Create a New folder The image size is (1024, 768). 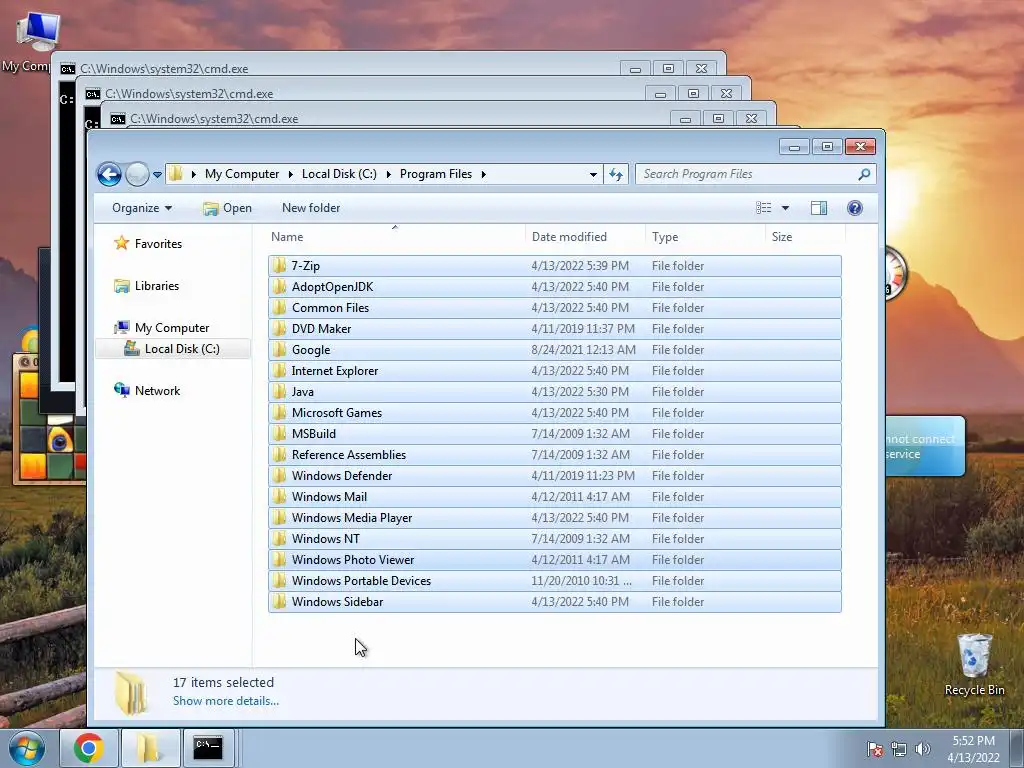point(311,208)
